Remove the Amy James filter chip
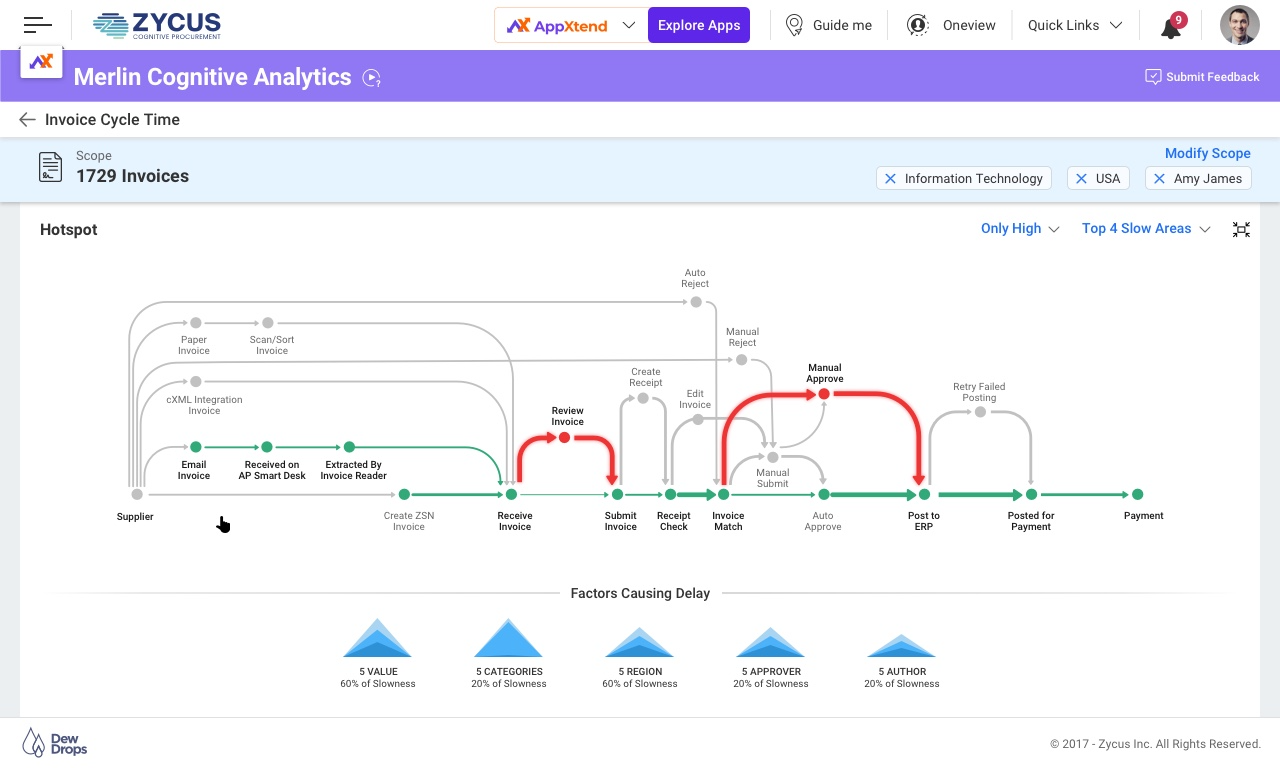 [1159, 179]
